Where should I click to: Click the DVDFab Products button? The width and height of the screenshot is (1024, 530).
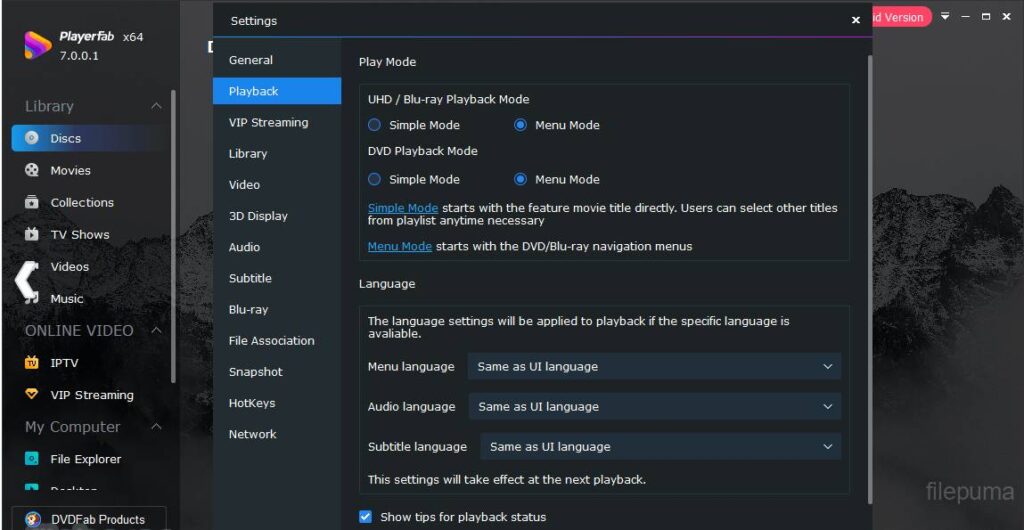point(89,520)
